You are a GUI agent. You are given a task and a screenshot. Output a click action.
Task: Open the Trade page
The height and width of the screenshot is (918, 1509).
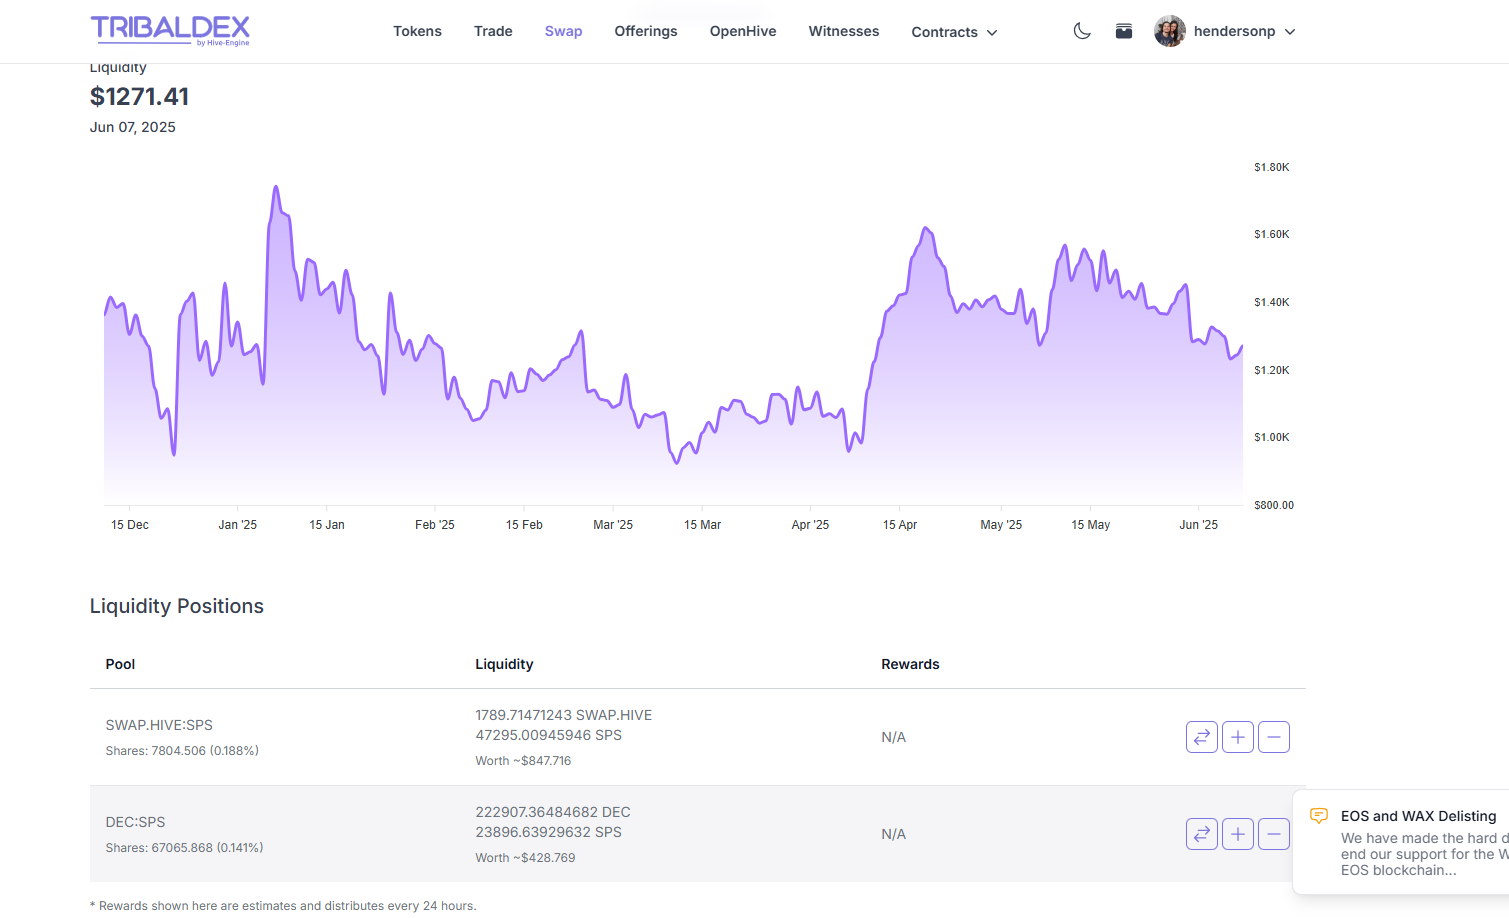(493, 31)
